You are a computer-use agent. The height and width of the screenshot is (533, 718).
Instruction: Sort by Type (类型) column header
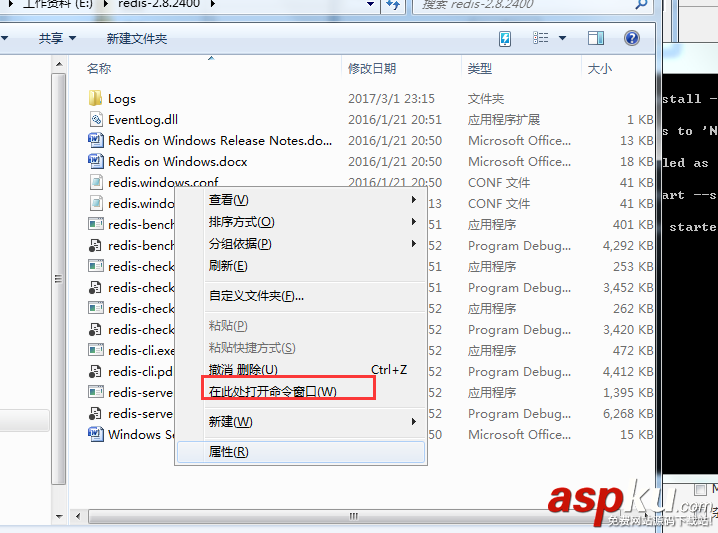click(479, 69)
